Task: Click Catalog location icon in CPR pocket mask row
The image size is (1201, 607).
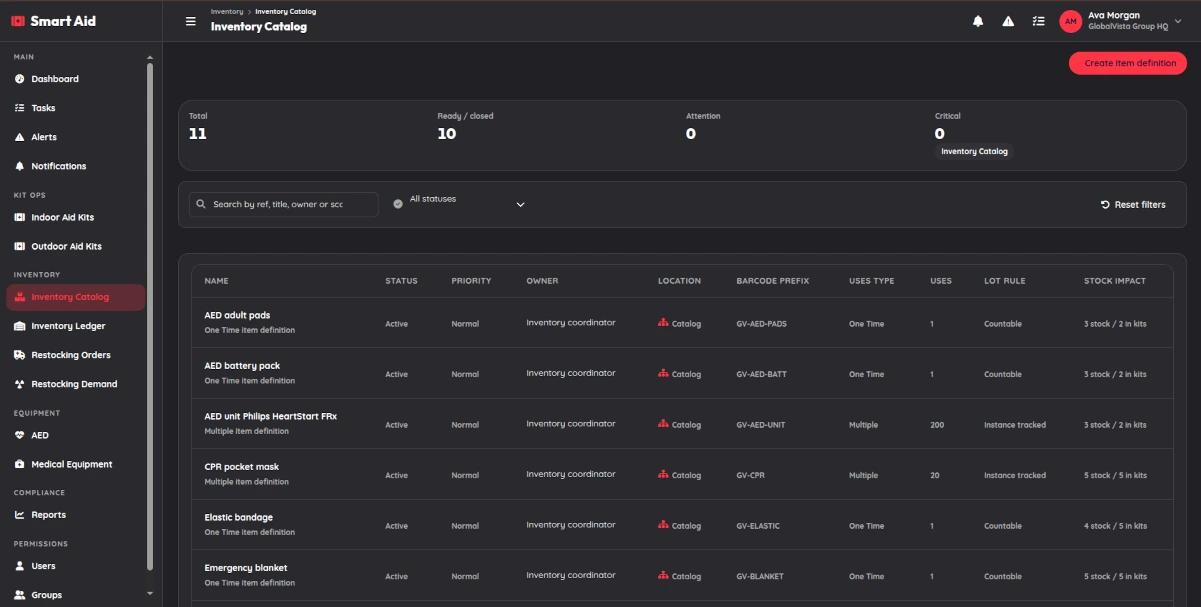Action: click(663, 475)
